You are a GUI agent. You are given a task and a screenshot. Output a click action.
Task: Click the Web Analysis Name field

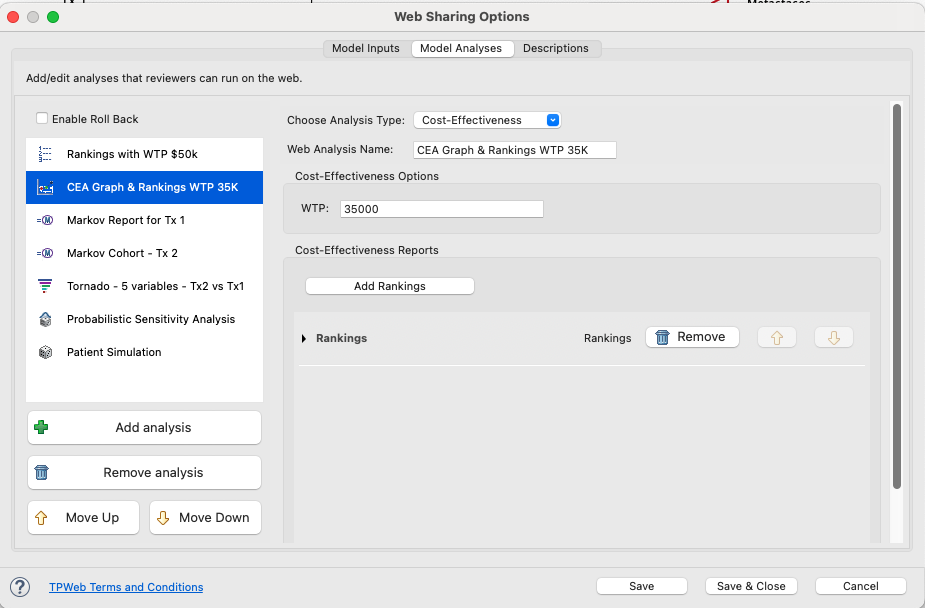click(515, 150)
